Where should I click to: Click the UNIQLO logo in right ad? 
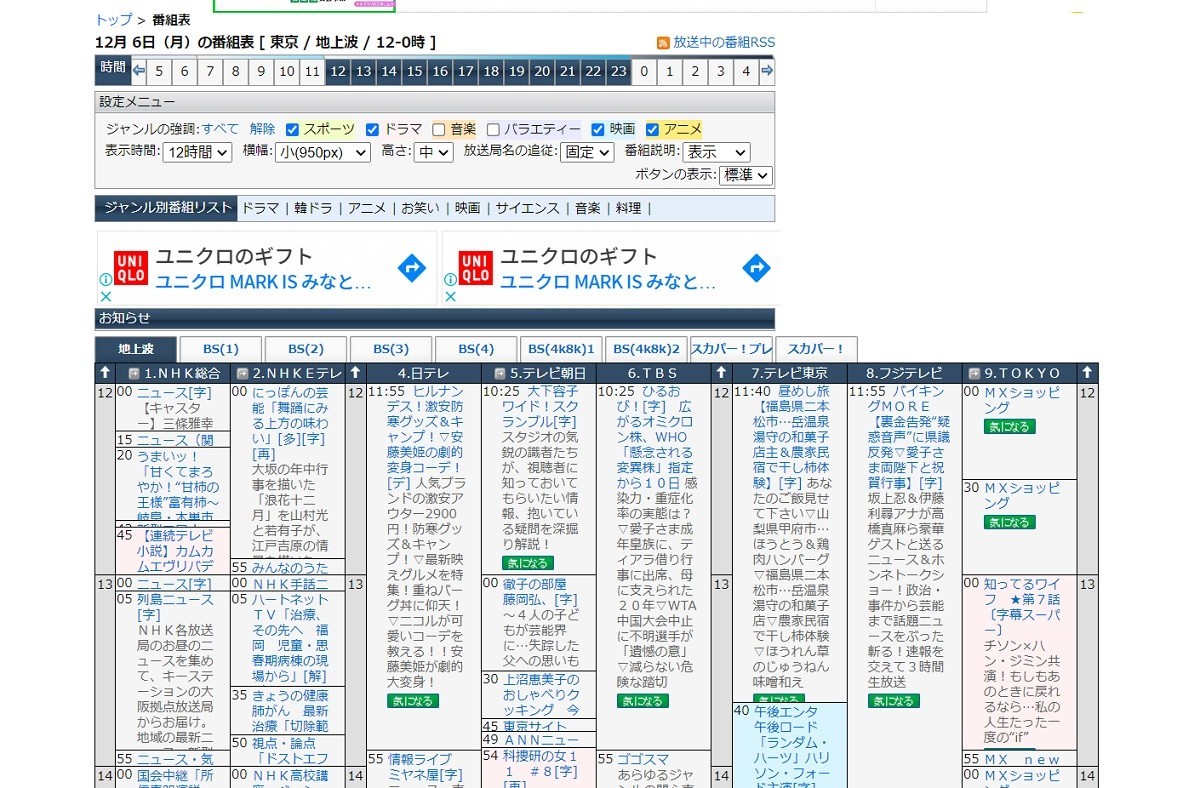[x=475, y=268]
